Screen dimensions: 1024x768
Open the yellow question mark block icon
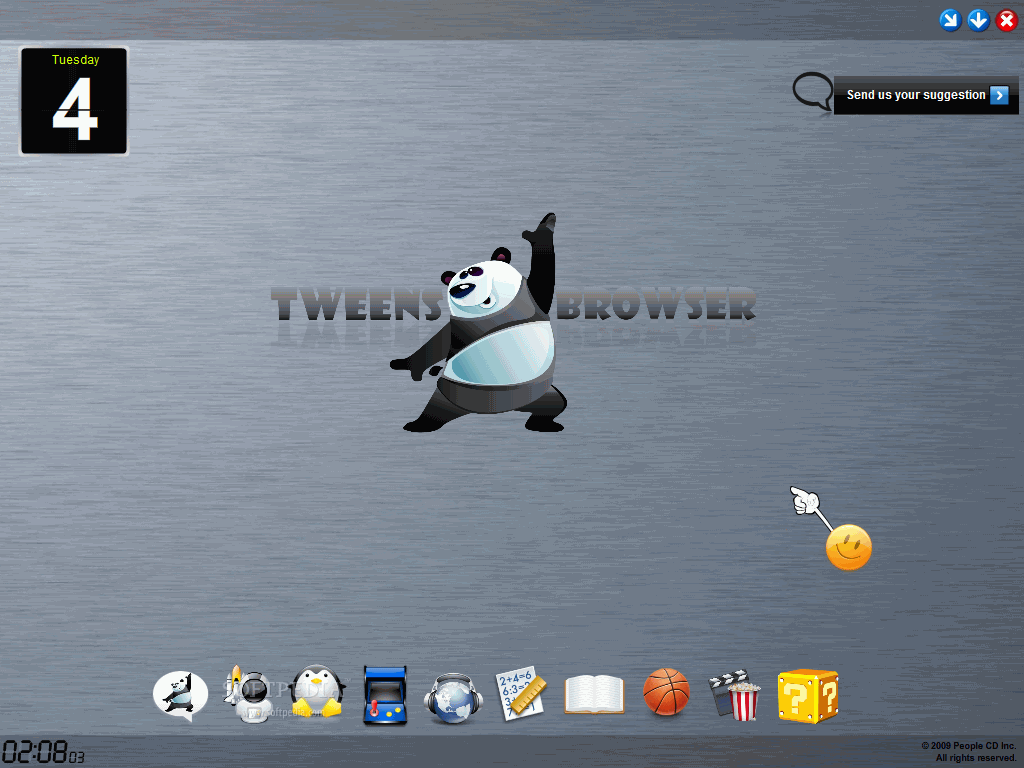[x=808, y=696]
